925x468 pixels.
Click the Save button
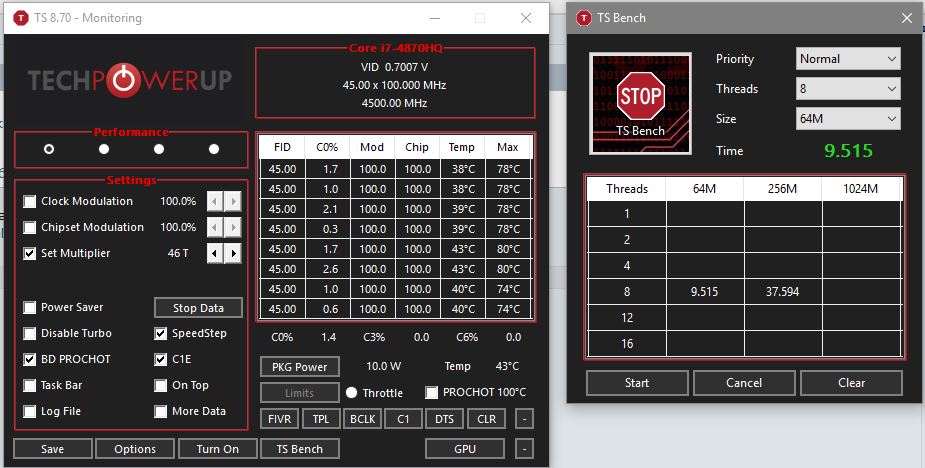pyautogui.click(x=53, y=449)
